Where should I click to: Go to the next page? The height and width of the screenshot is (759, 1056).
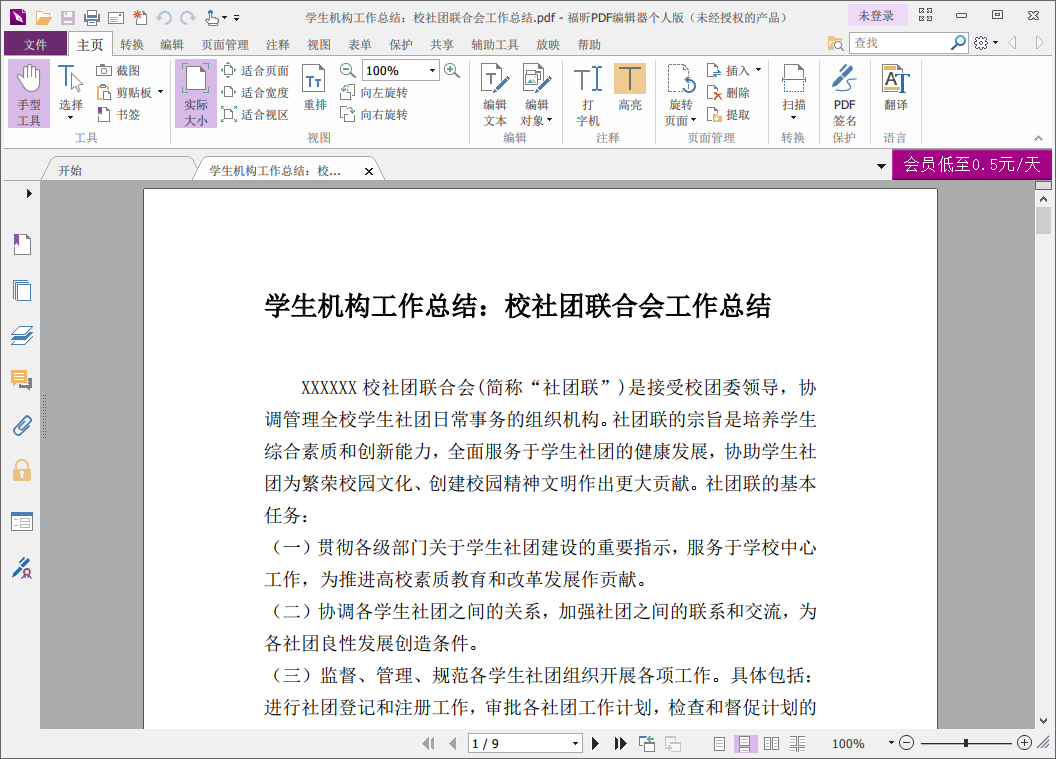click(x=595, y=744)
